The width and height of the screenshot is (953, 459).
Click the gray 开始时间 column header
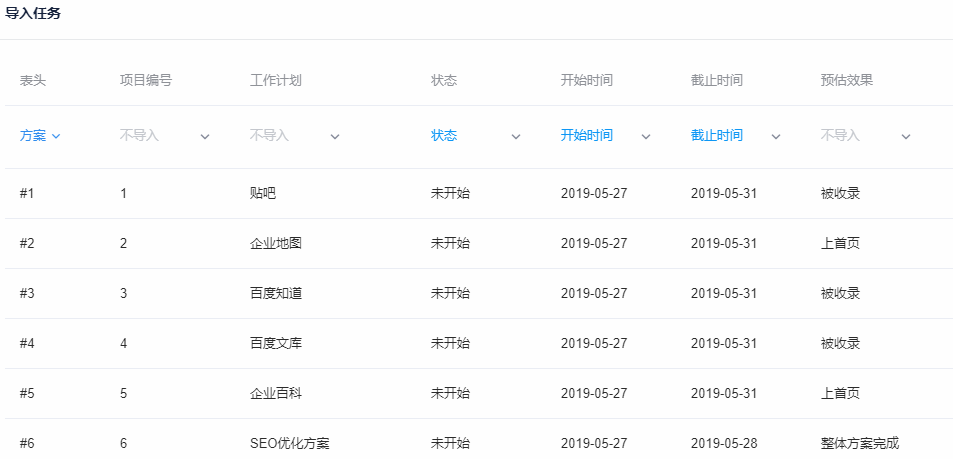pos(587,80)
